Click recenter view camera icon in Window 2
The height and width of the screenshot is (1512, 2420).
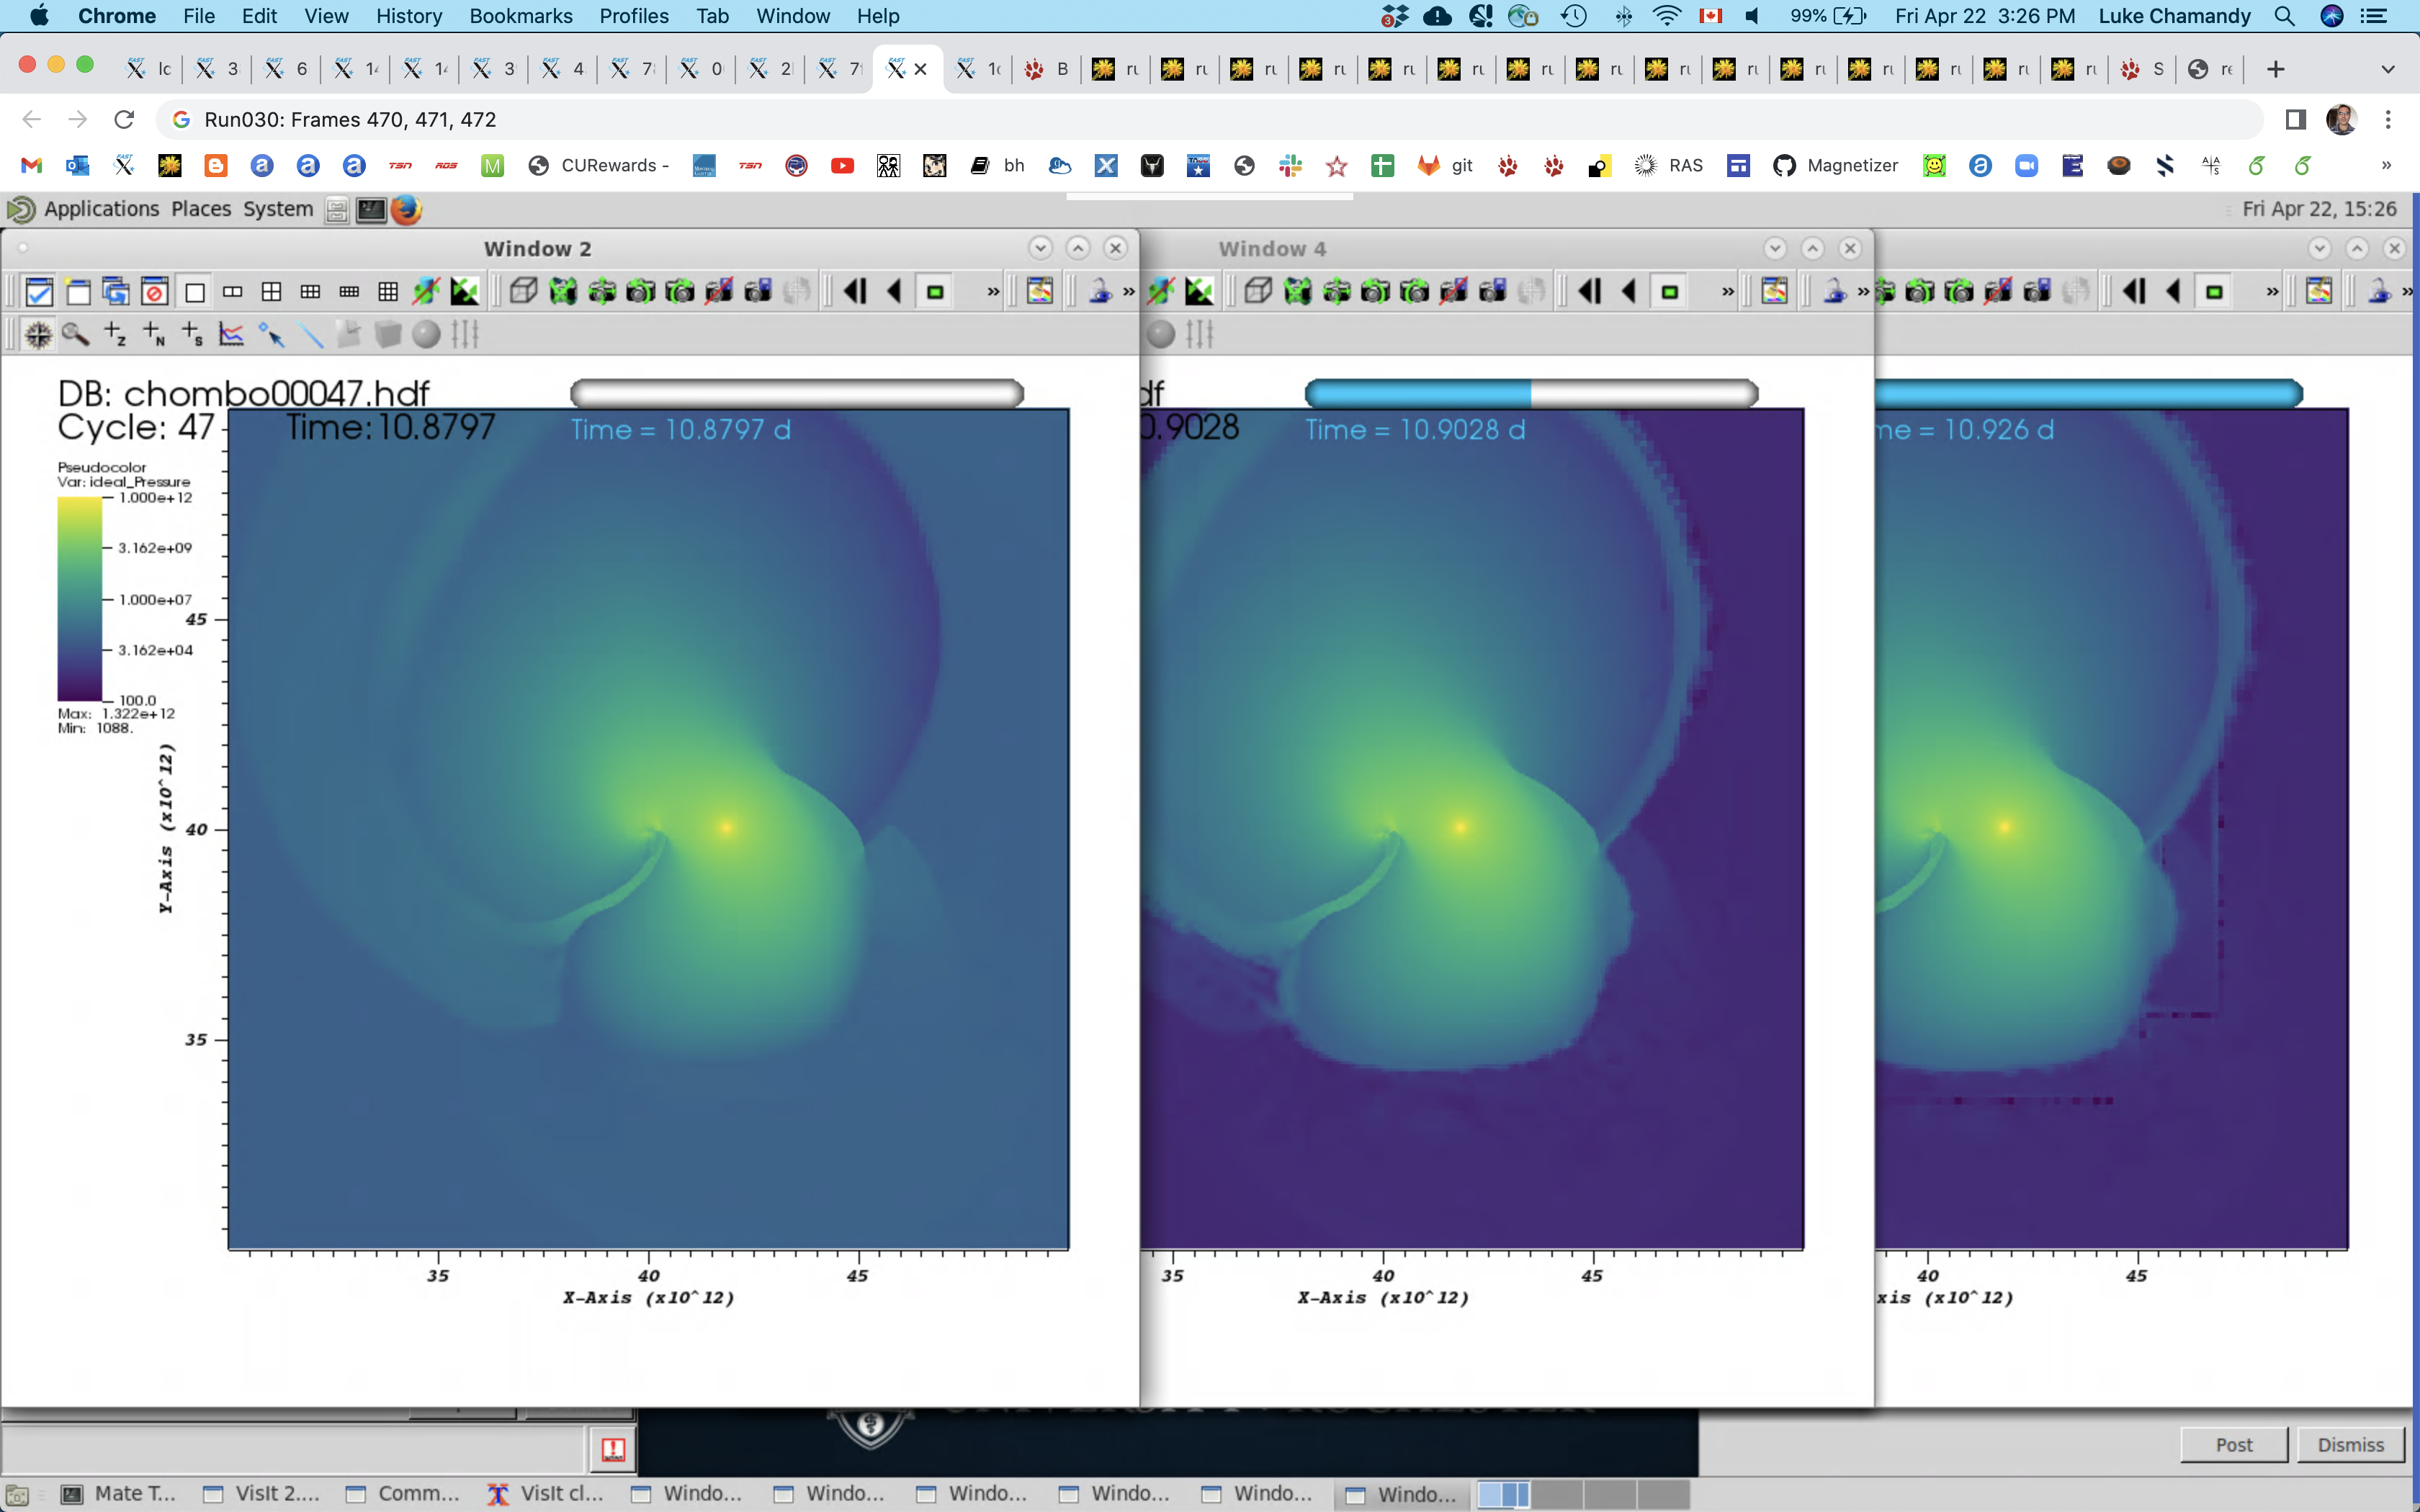[x=602, y=292]
